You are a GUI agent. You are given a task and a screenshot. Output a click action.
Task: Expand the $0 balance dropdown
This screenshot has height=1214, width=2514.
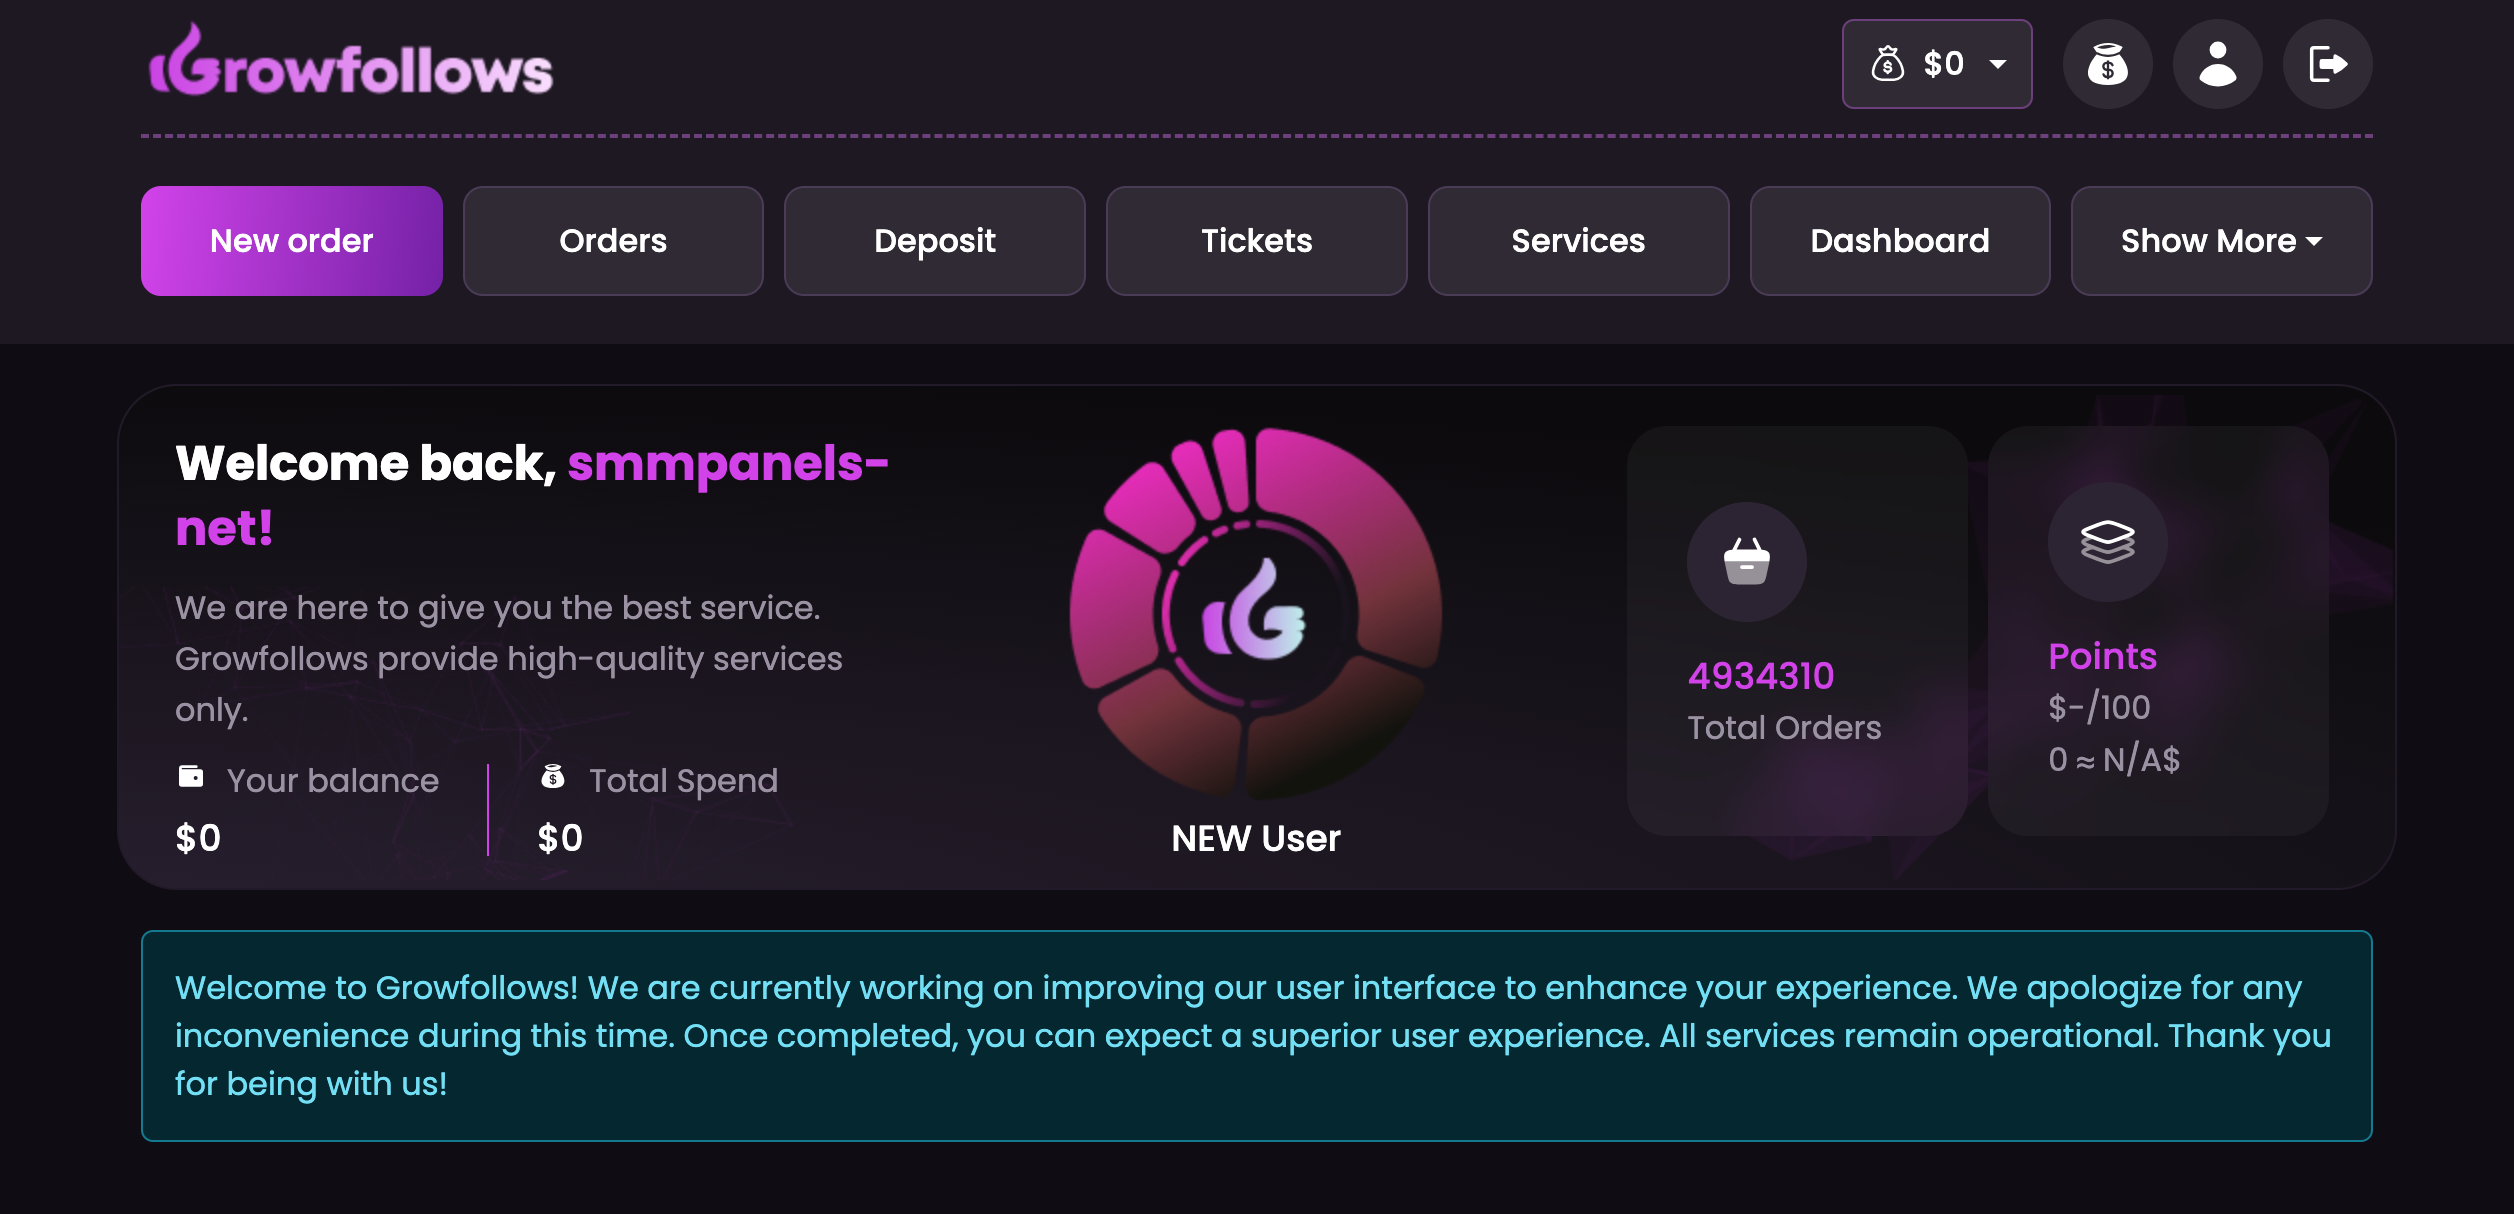point(1936,64)
